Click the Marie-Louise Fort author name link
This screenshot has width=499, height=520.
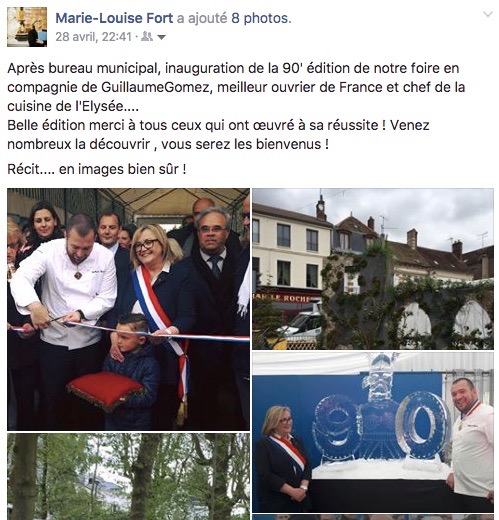(114, 18)
